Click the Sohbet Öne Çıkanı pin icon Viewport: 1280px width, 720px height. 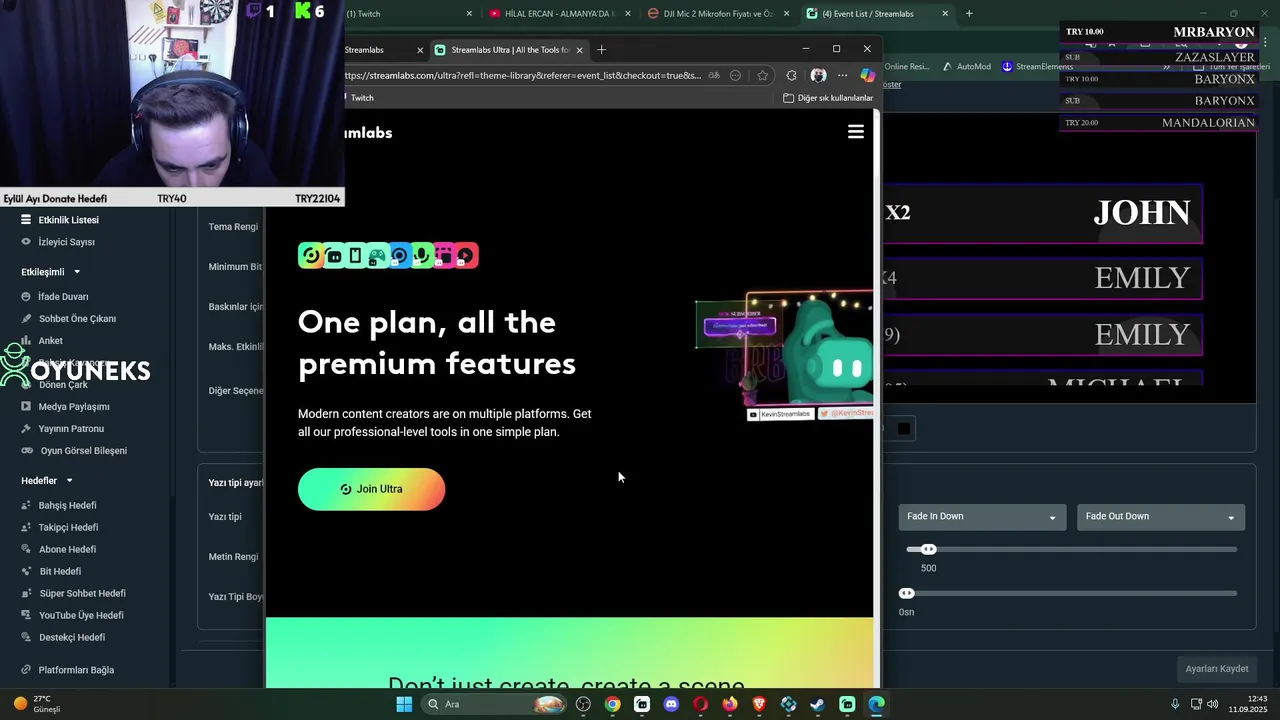pyautogui.click(x=27, y=319)
